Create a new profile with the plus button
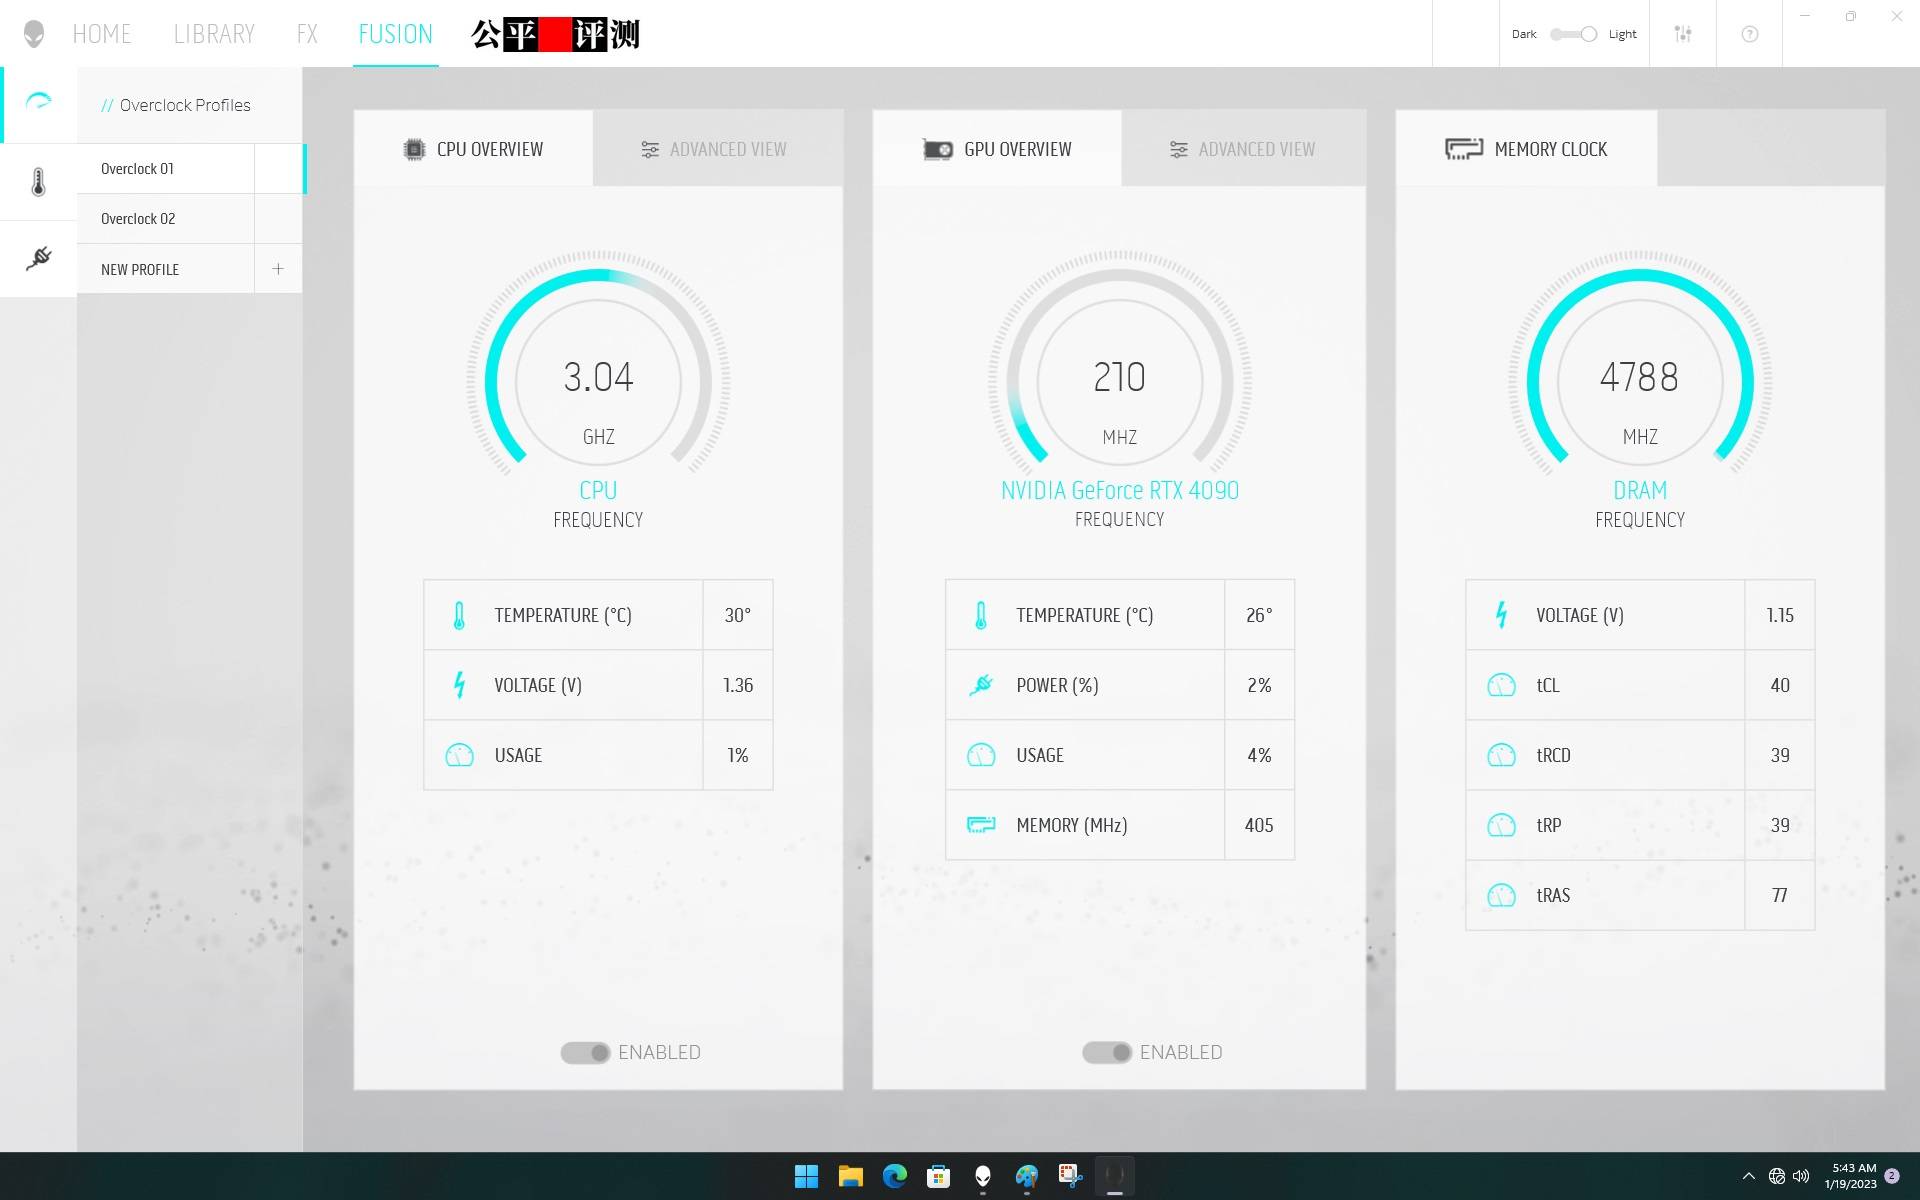 click(x=278, y=268)
